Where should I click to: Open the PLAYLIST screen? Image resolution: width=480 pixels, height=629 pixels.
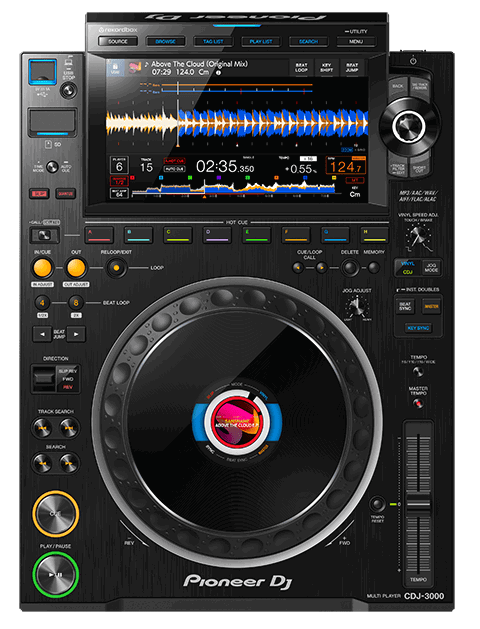(x=261, y=41)
